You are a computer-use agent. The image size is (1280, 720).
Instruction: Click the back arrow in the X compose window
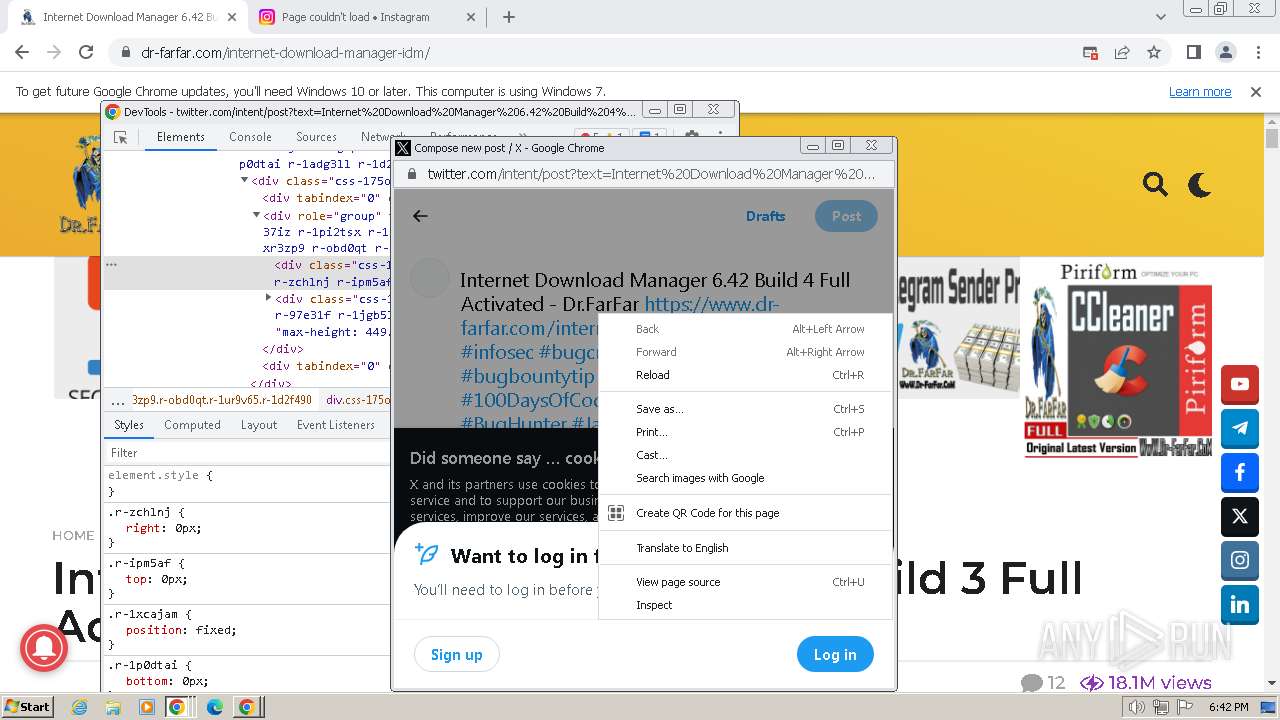tap(420, 216)
